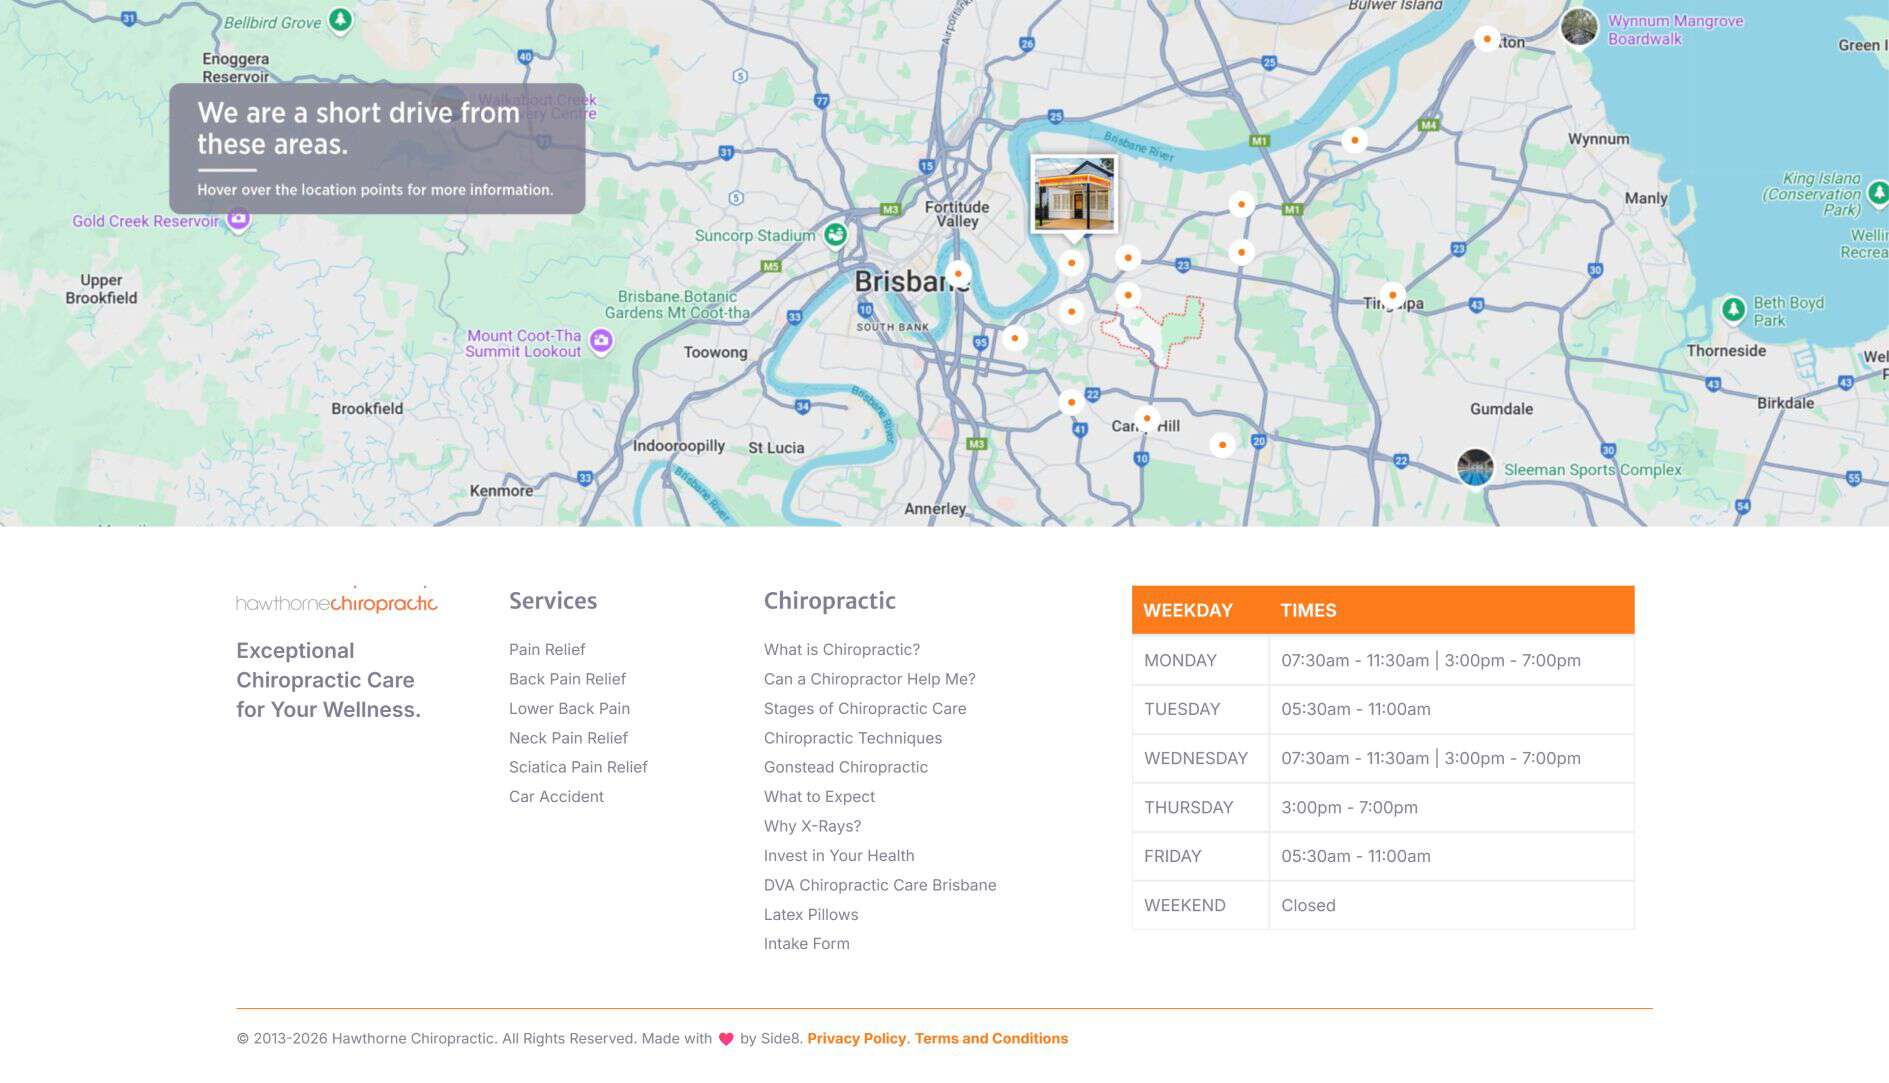Click the Indooroopilly map label
Viewport: 1889px width, 1083px height.
pyautogui.click(x=679, y=446)
